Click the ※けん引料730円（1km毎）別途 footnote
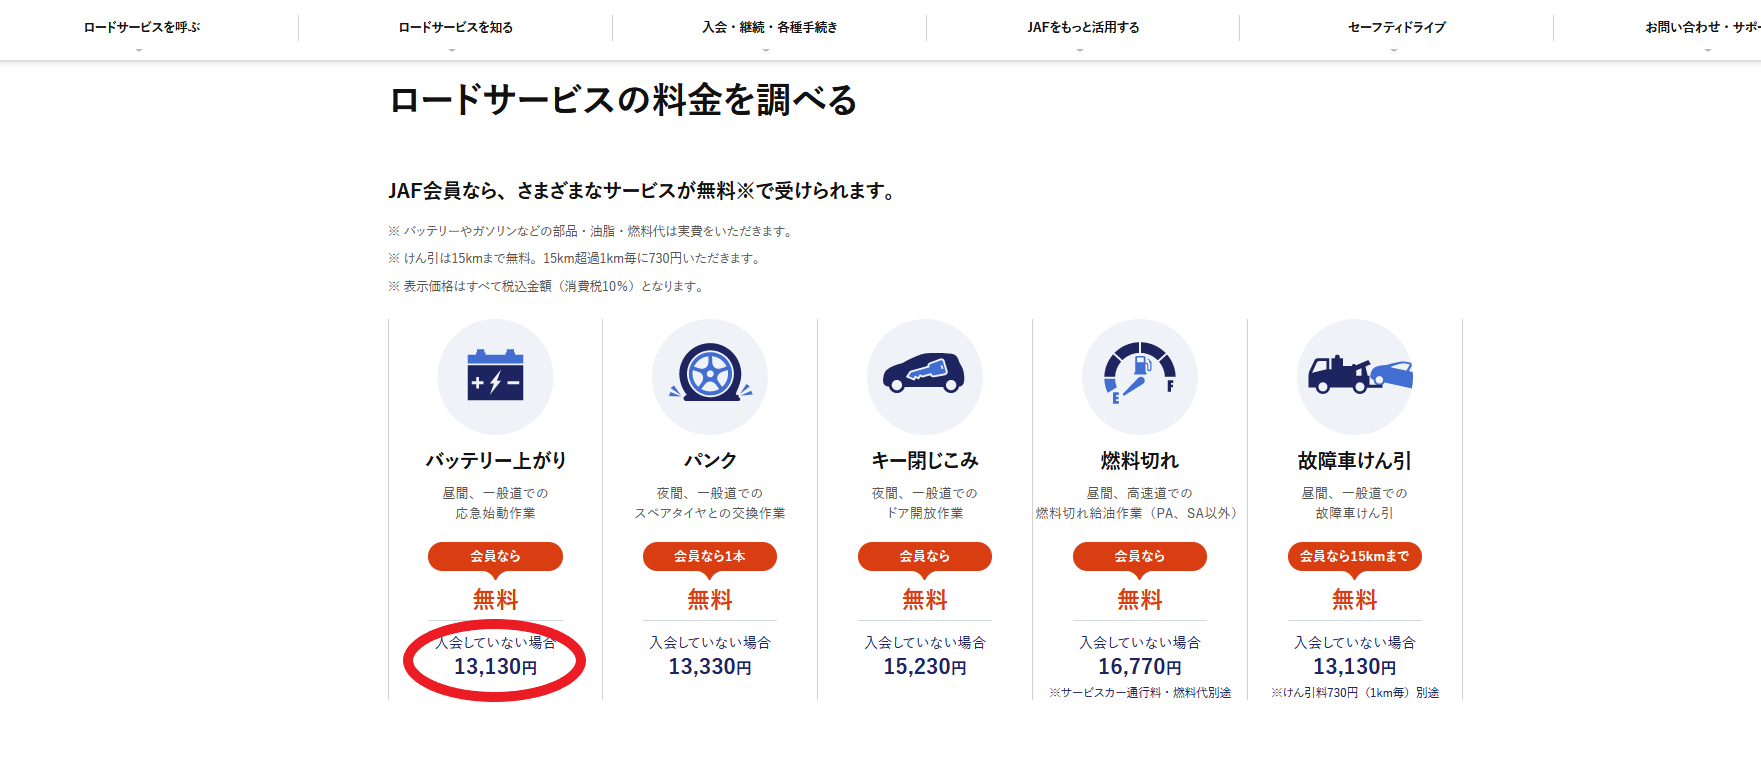Image resolution: width=1761 pixels, height=759 pixels. pyautogui.click(x=1355, y=692)
